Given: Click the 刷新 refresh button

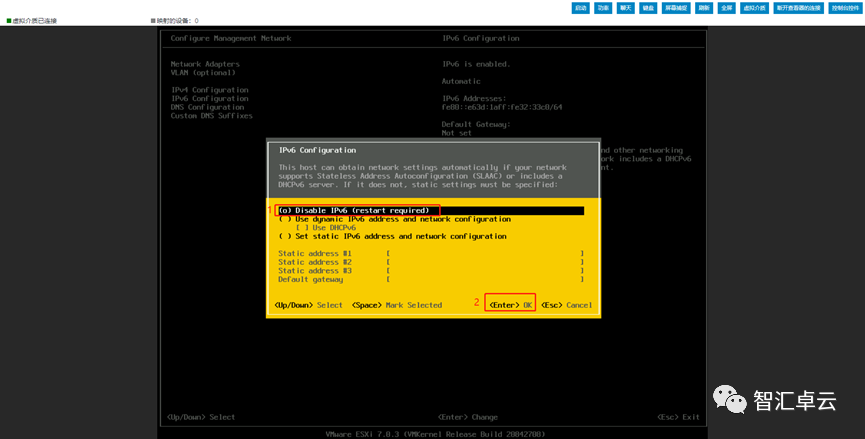Looking at the screenshot, I should [x=704, y=8].
